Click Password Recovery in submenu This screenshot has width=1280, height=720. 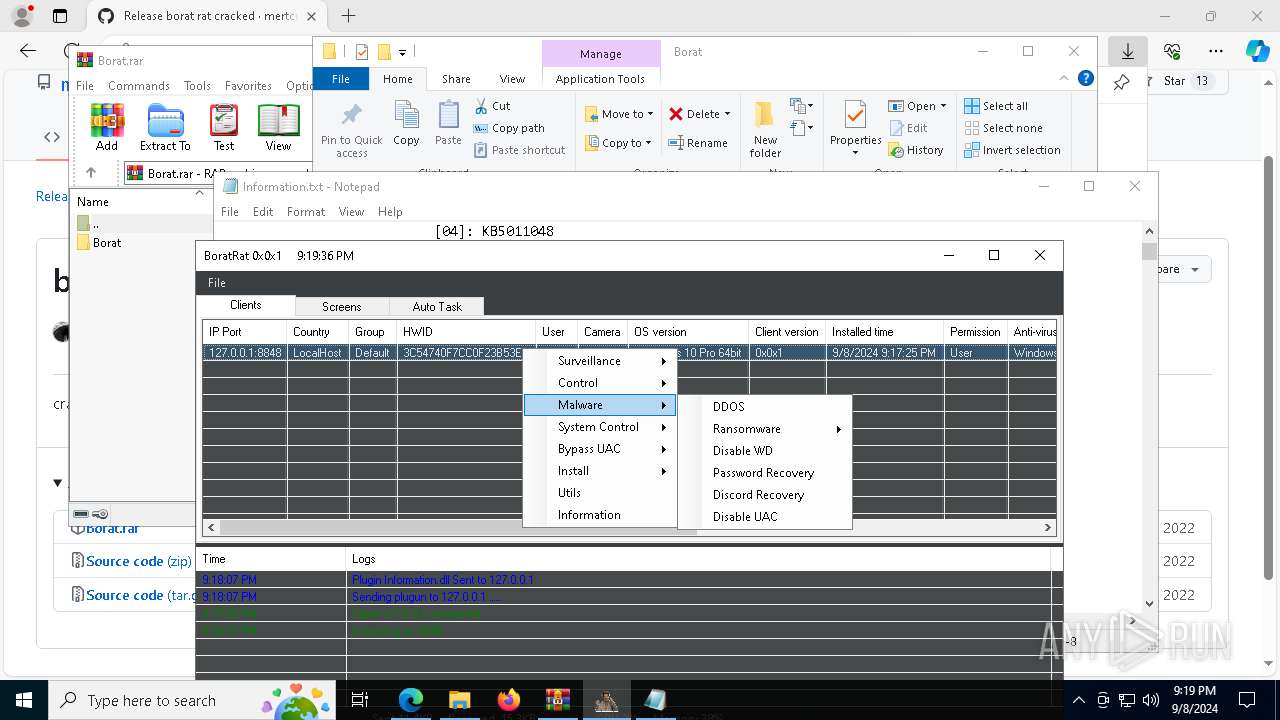pyautogui.click(x=765, y=473)
